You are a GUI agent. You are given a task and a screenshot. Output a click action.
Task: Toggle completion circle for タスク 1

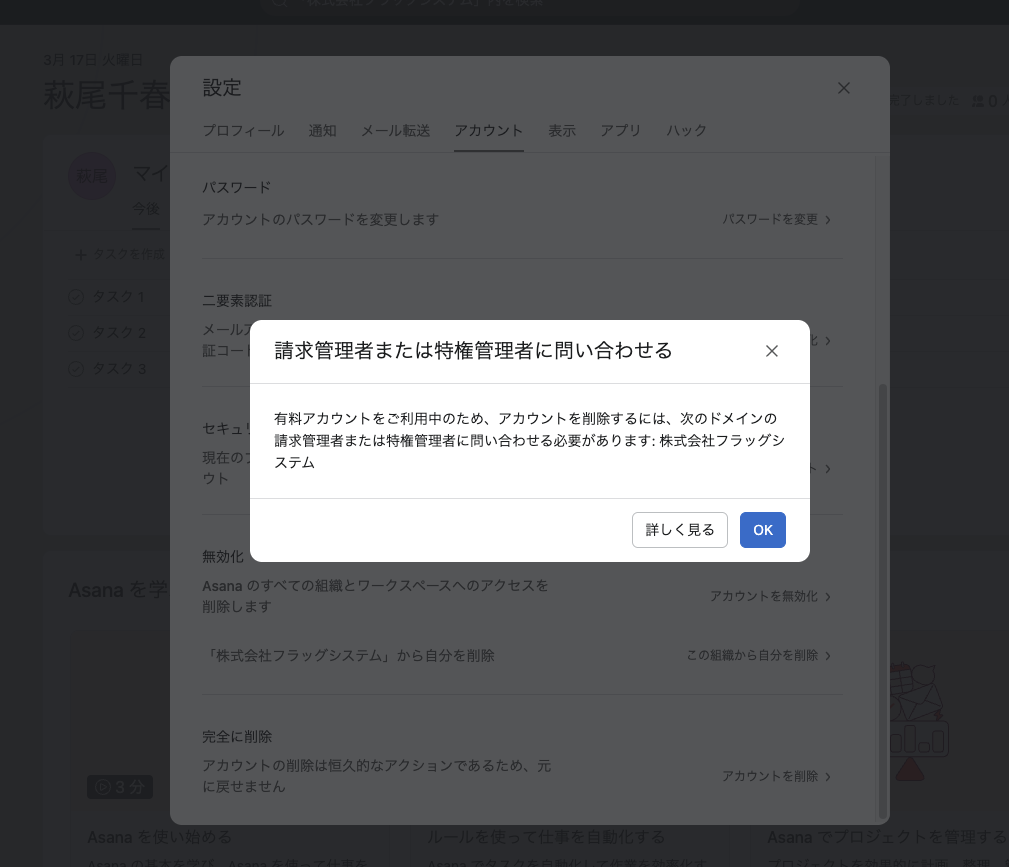(x=76, y=297)
